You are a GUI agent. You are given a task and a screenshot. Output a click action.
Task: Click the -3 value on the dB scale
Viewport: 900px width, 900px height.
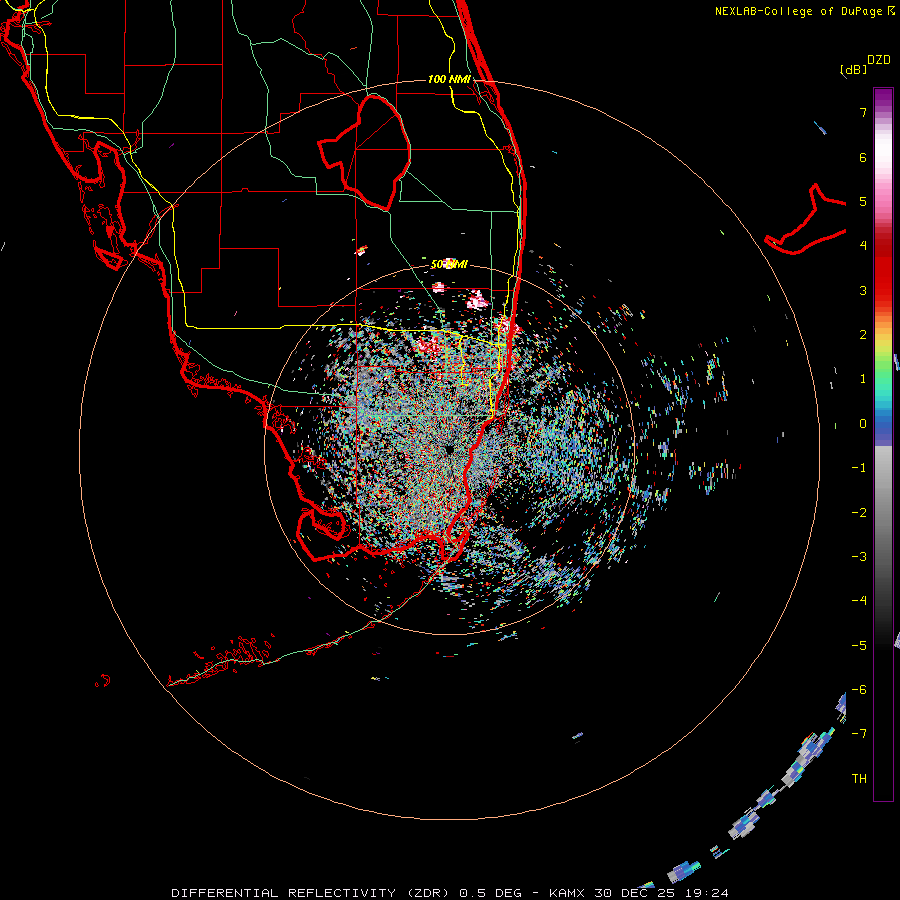point(859,557)
